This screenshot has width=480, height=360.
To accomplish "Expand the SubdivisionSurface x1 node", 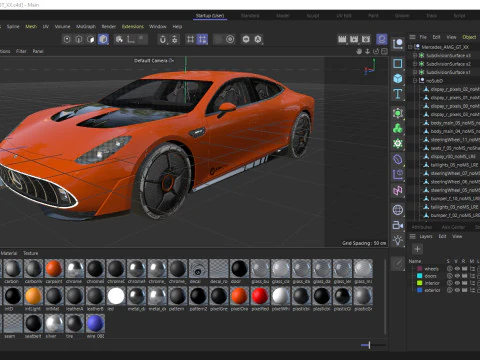I will coord(415,72).
